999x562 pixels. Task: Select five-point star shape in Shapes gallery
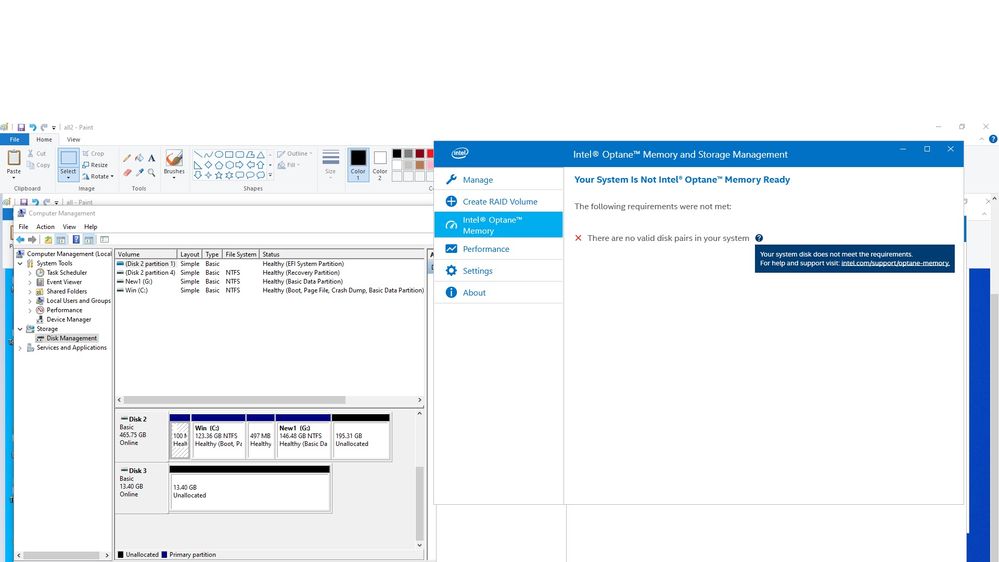coord(219,175)
